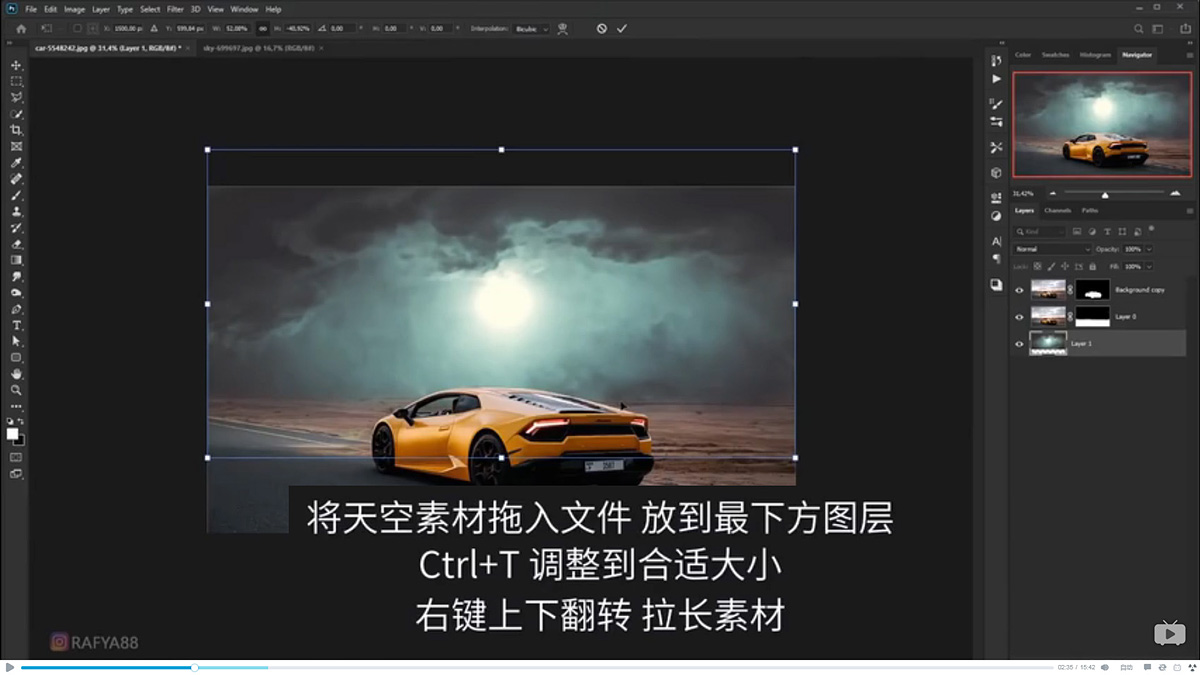Select the Move tool
The image size is (1200, 675).
click(x=15, y=63)
